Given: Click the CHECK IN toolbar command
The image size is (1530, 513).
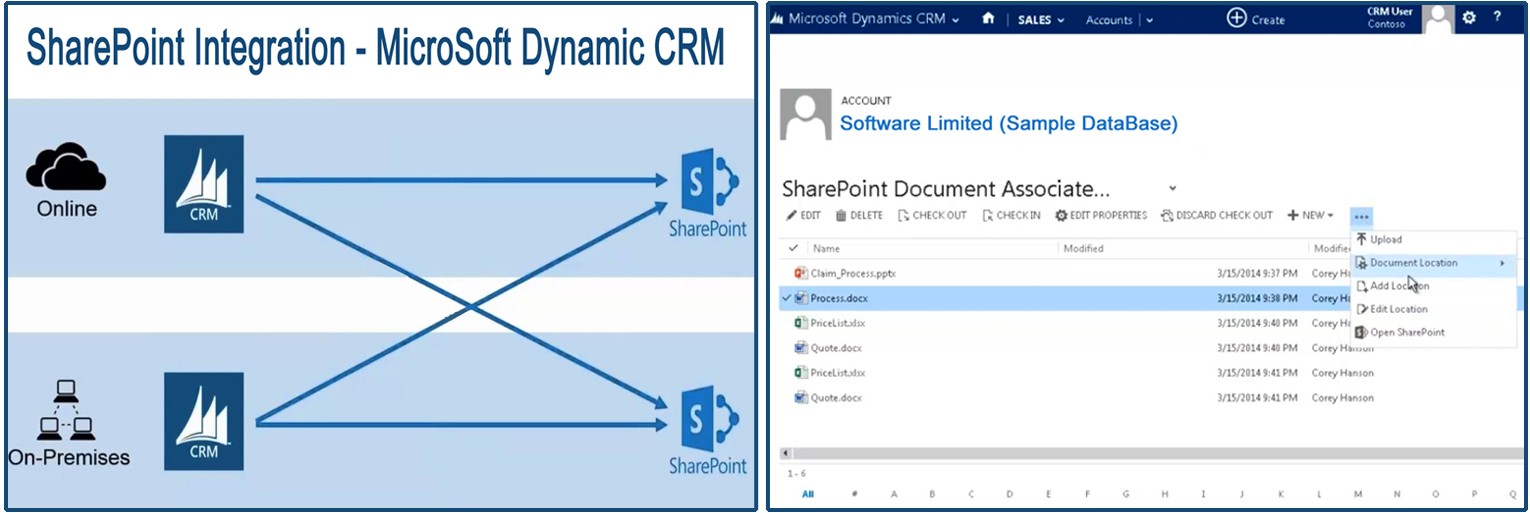Looking at the screenshot, I should pyautogui.click(x=1011, y=215).
